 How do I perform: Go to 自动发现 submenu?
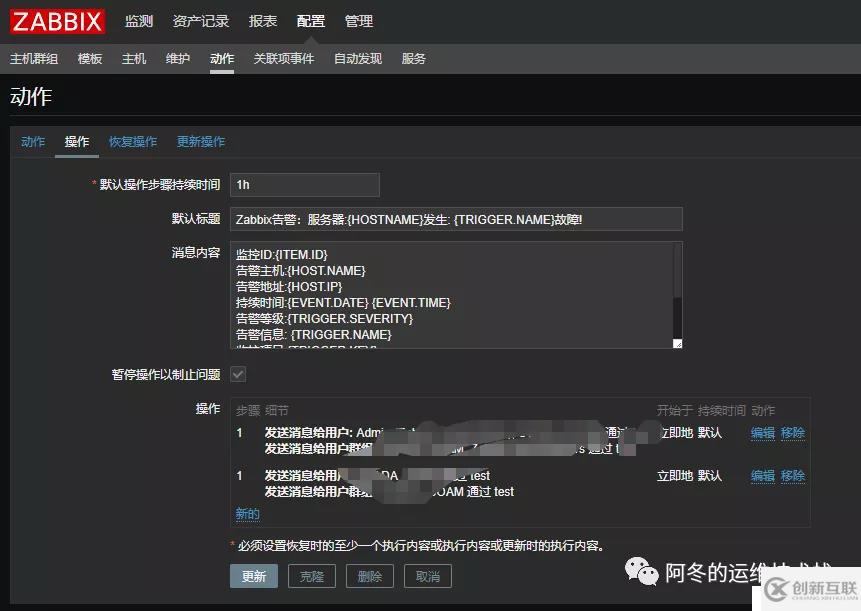[x=358, y=59]
